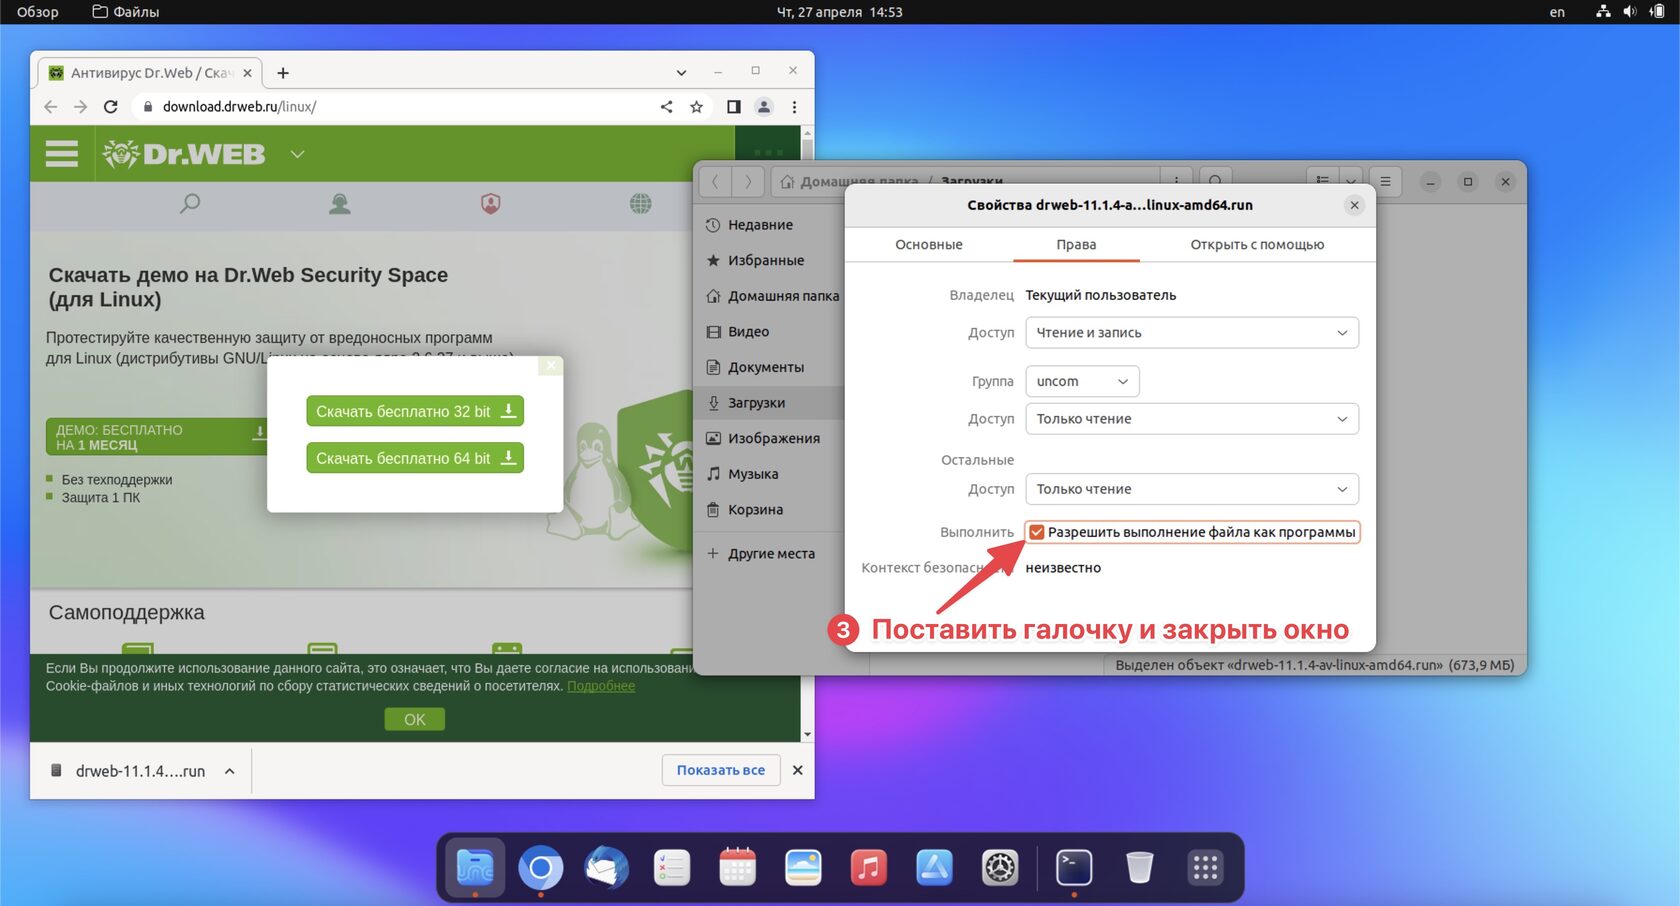Close the download options popup
Image resolution: width=1680 pixels, height=906 pixels.
pos(551,366)
